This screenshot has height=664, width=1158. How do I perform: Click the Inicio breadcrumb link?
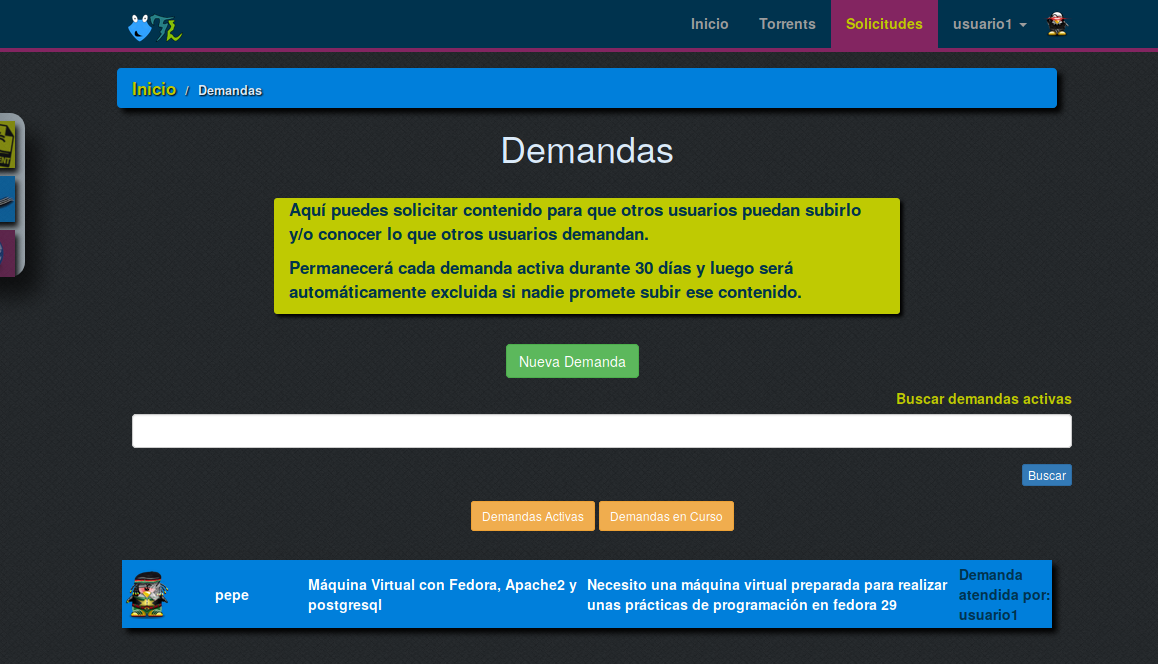[x=154, y=89]
